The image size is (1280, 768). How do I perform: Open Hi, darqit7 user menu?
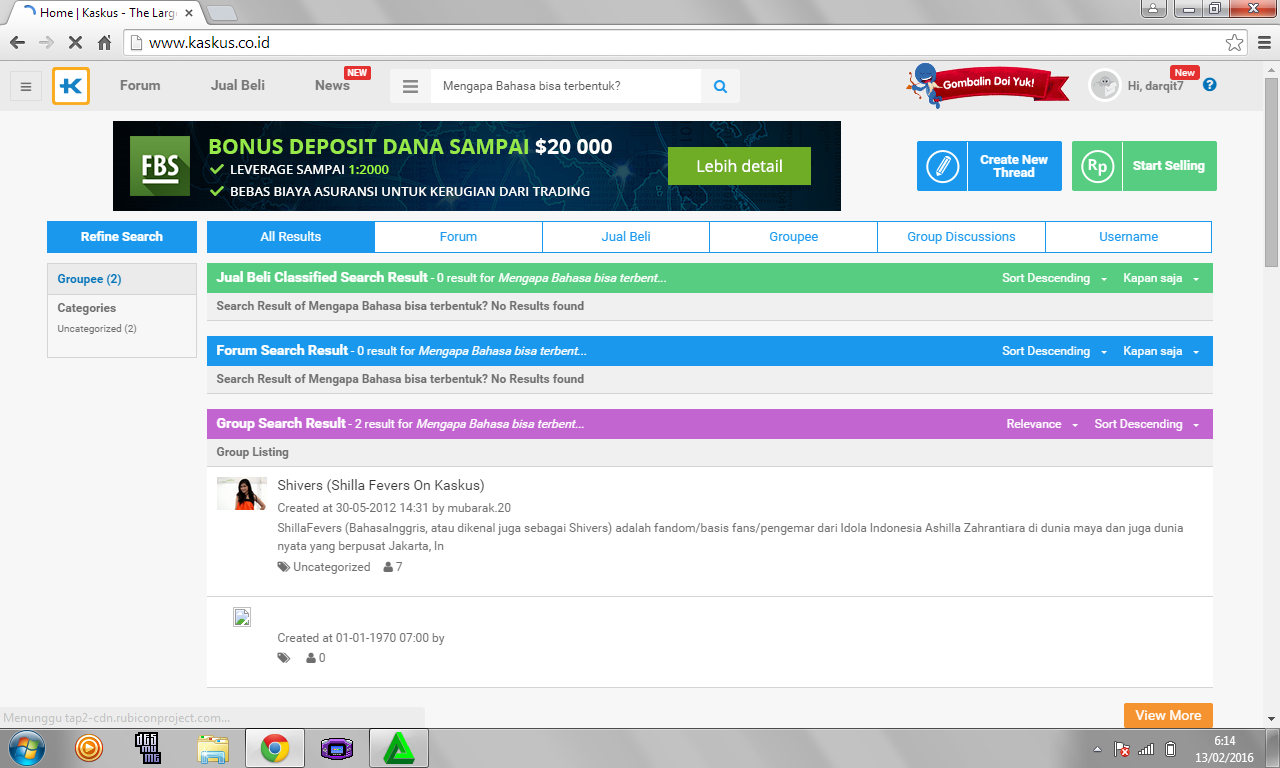[x=1155, y=86]
